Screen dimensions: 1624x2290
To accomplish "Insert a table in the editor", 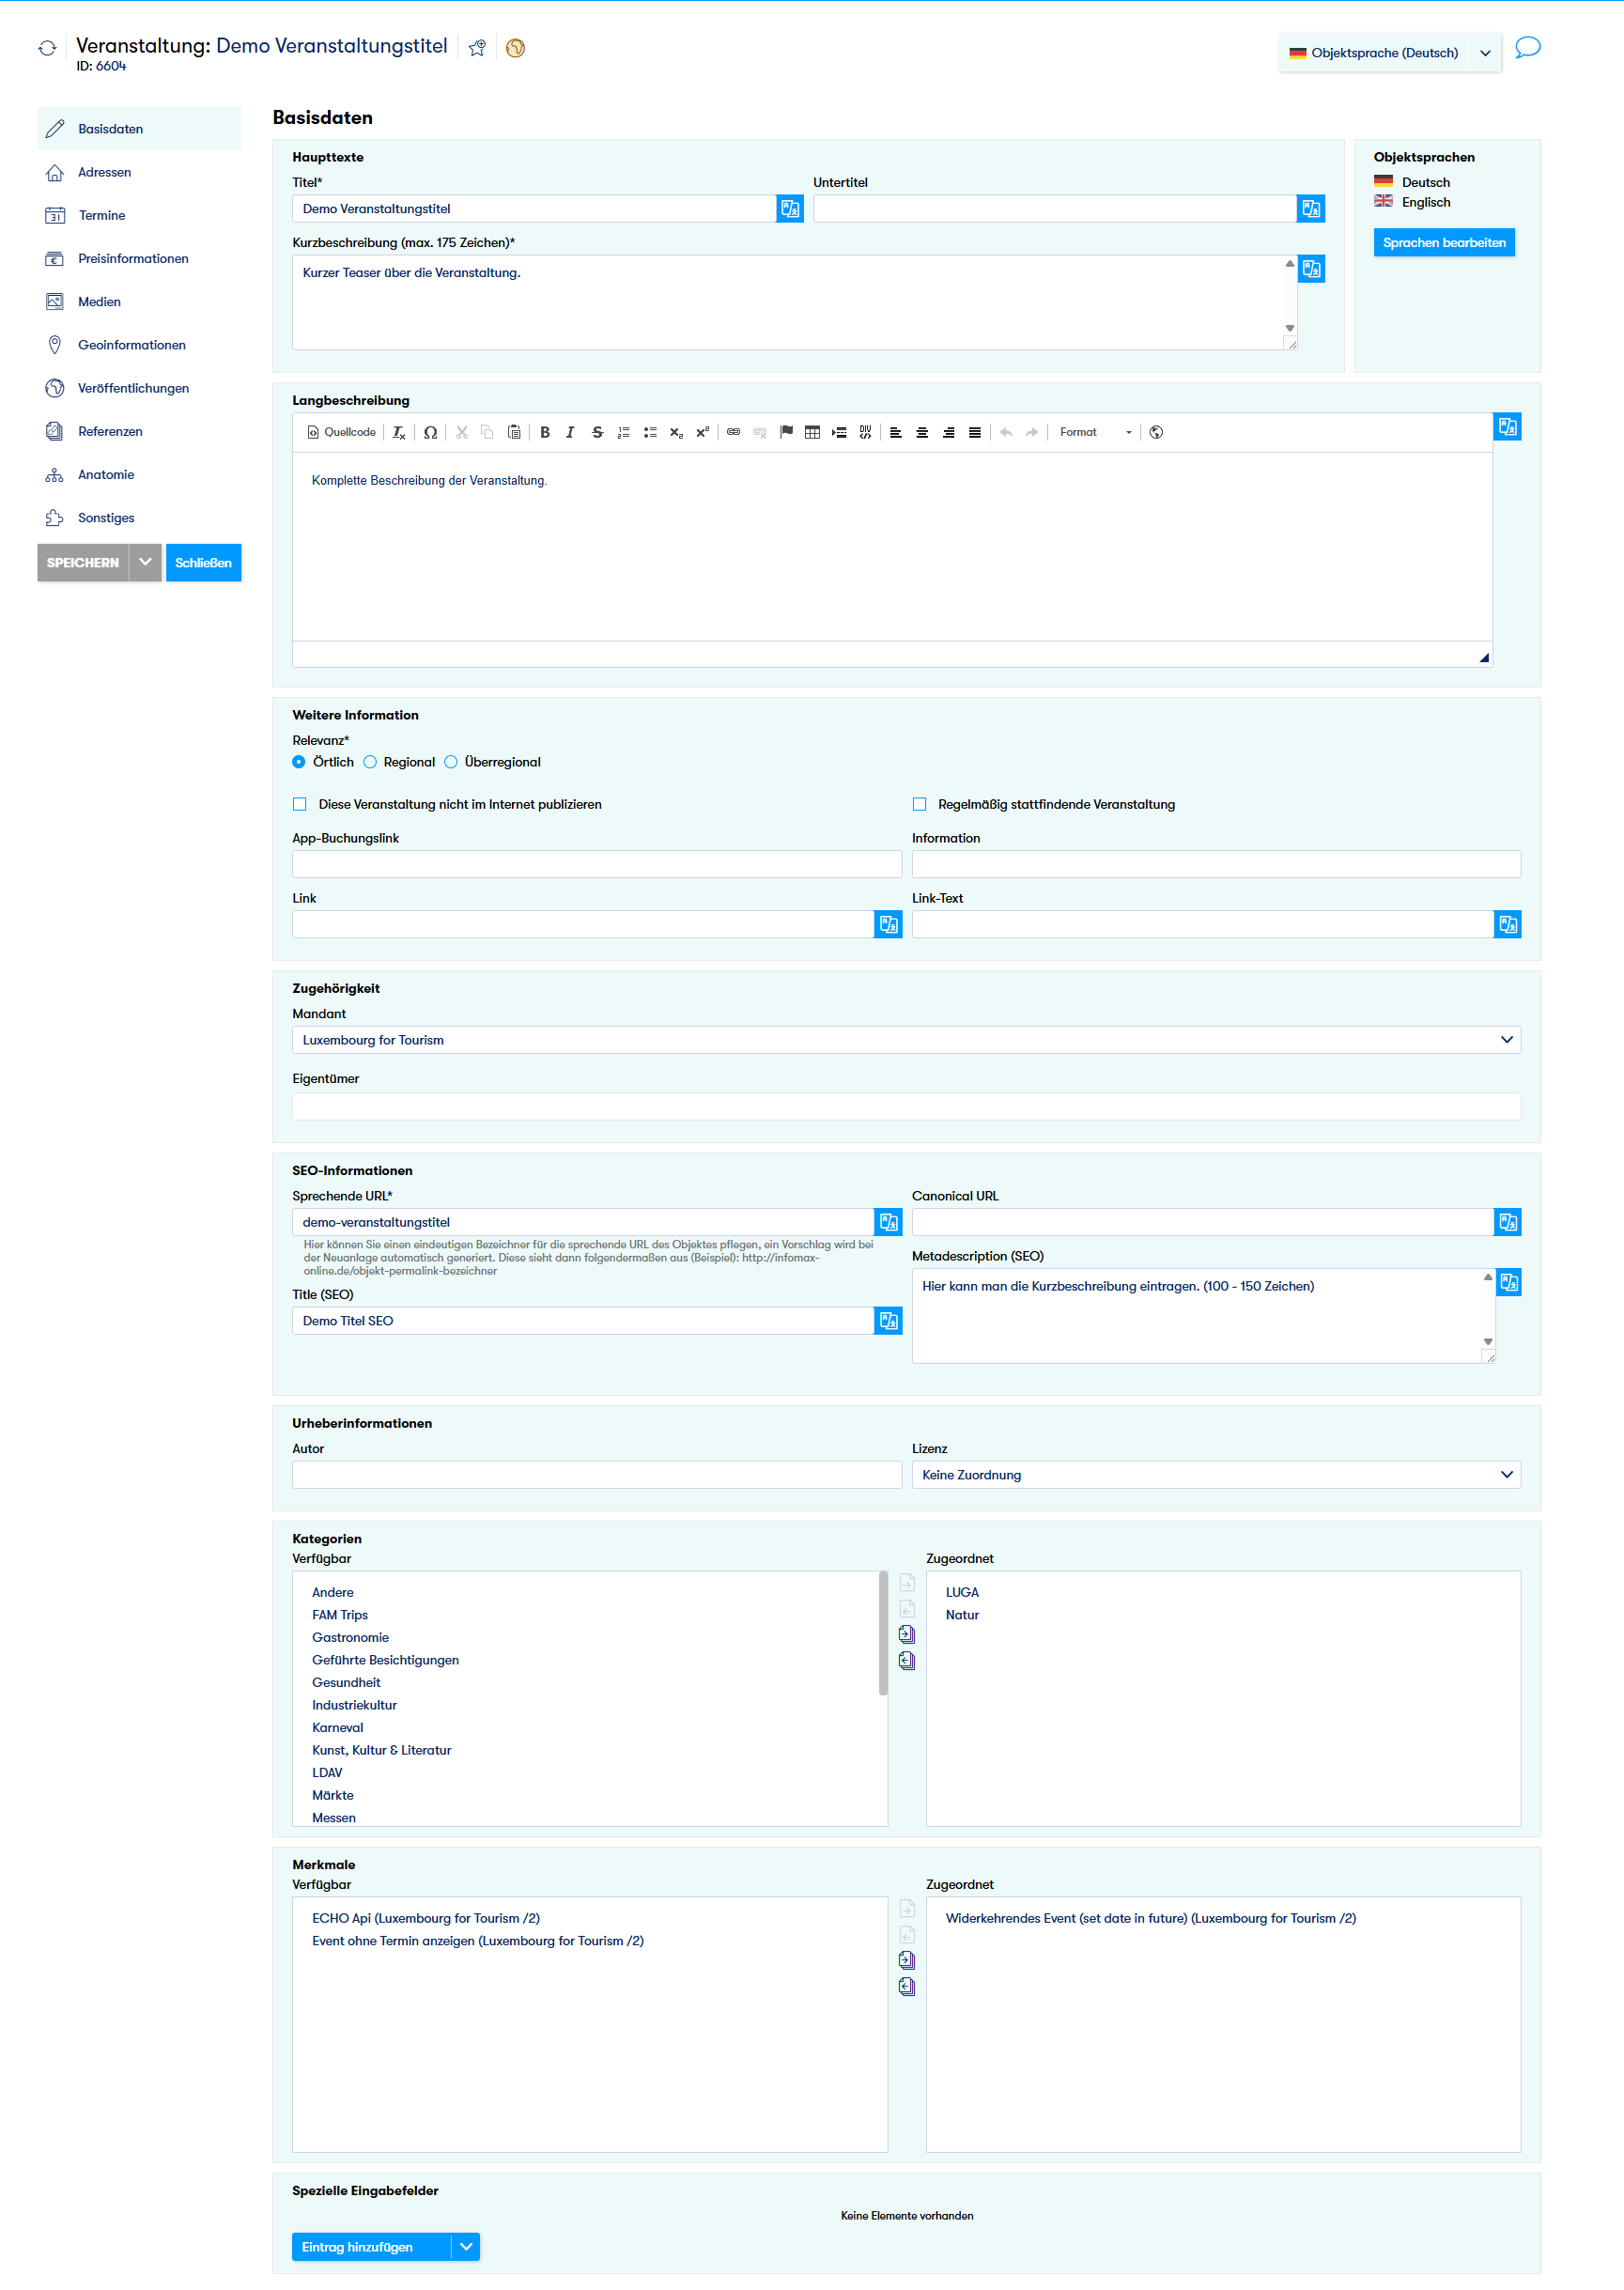I will point(812,432).
